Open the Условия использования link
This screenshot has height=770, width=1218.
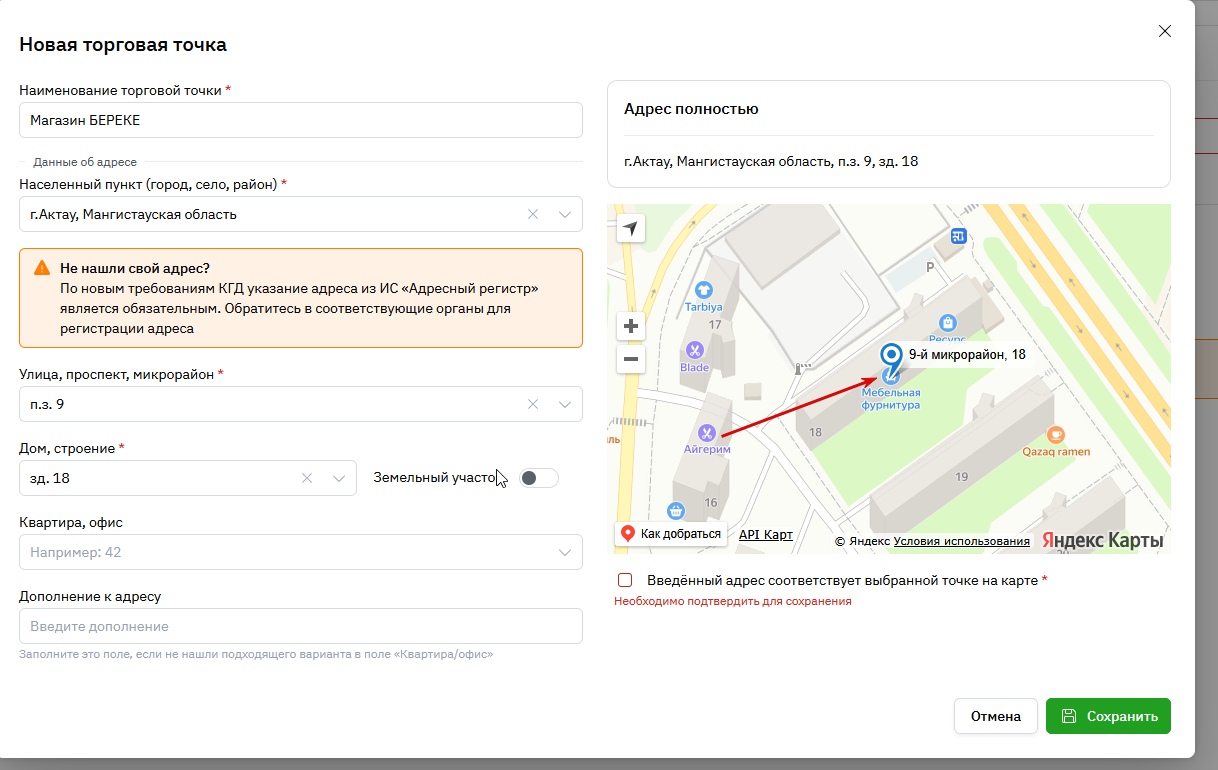pos(962,541)
